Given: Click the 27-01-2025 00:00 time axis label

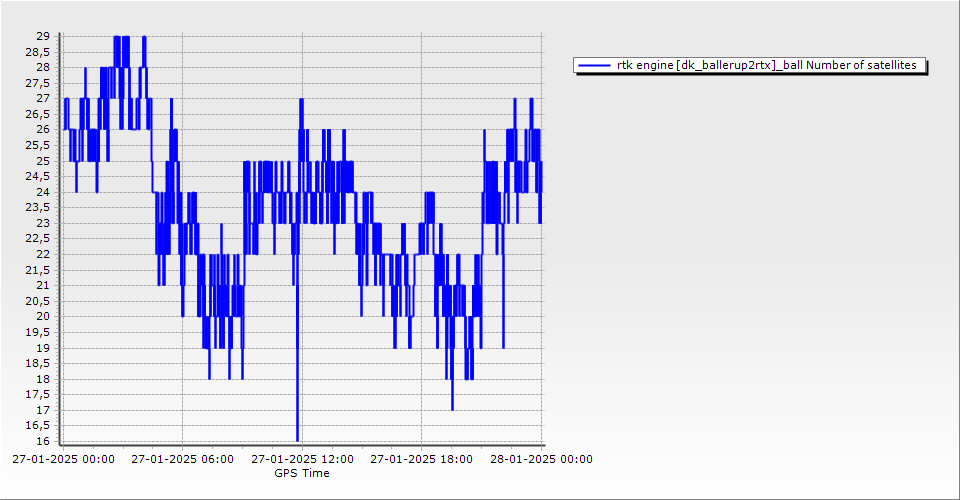Looking at the screenshot, I should click(64, 460).
